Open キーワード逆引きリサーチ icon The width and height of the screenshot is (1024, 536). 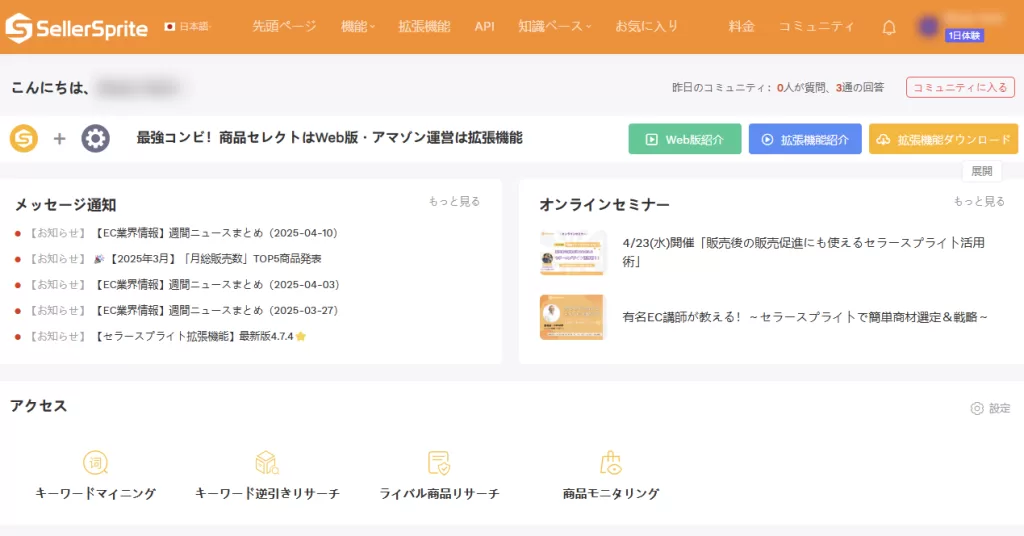pos(267,463)
